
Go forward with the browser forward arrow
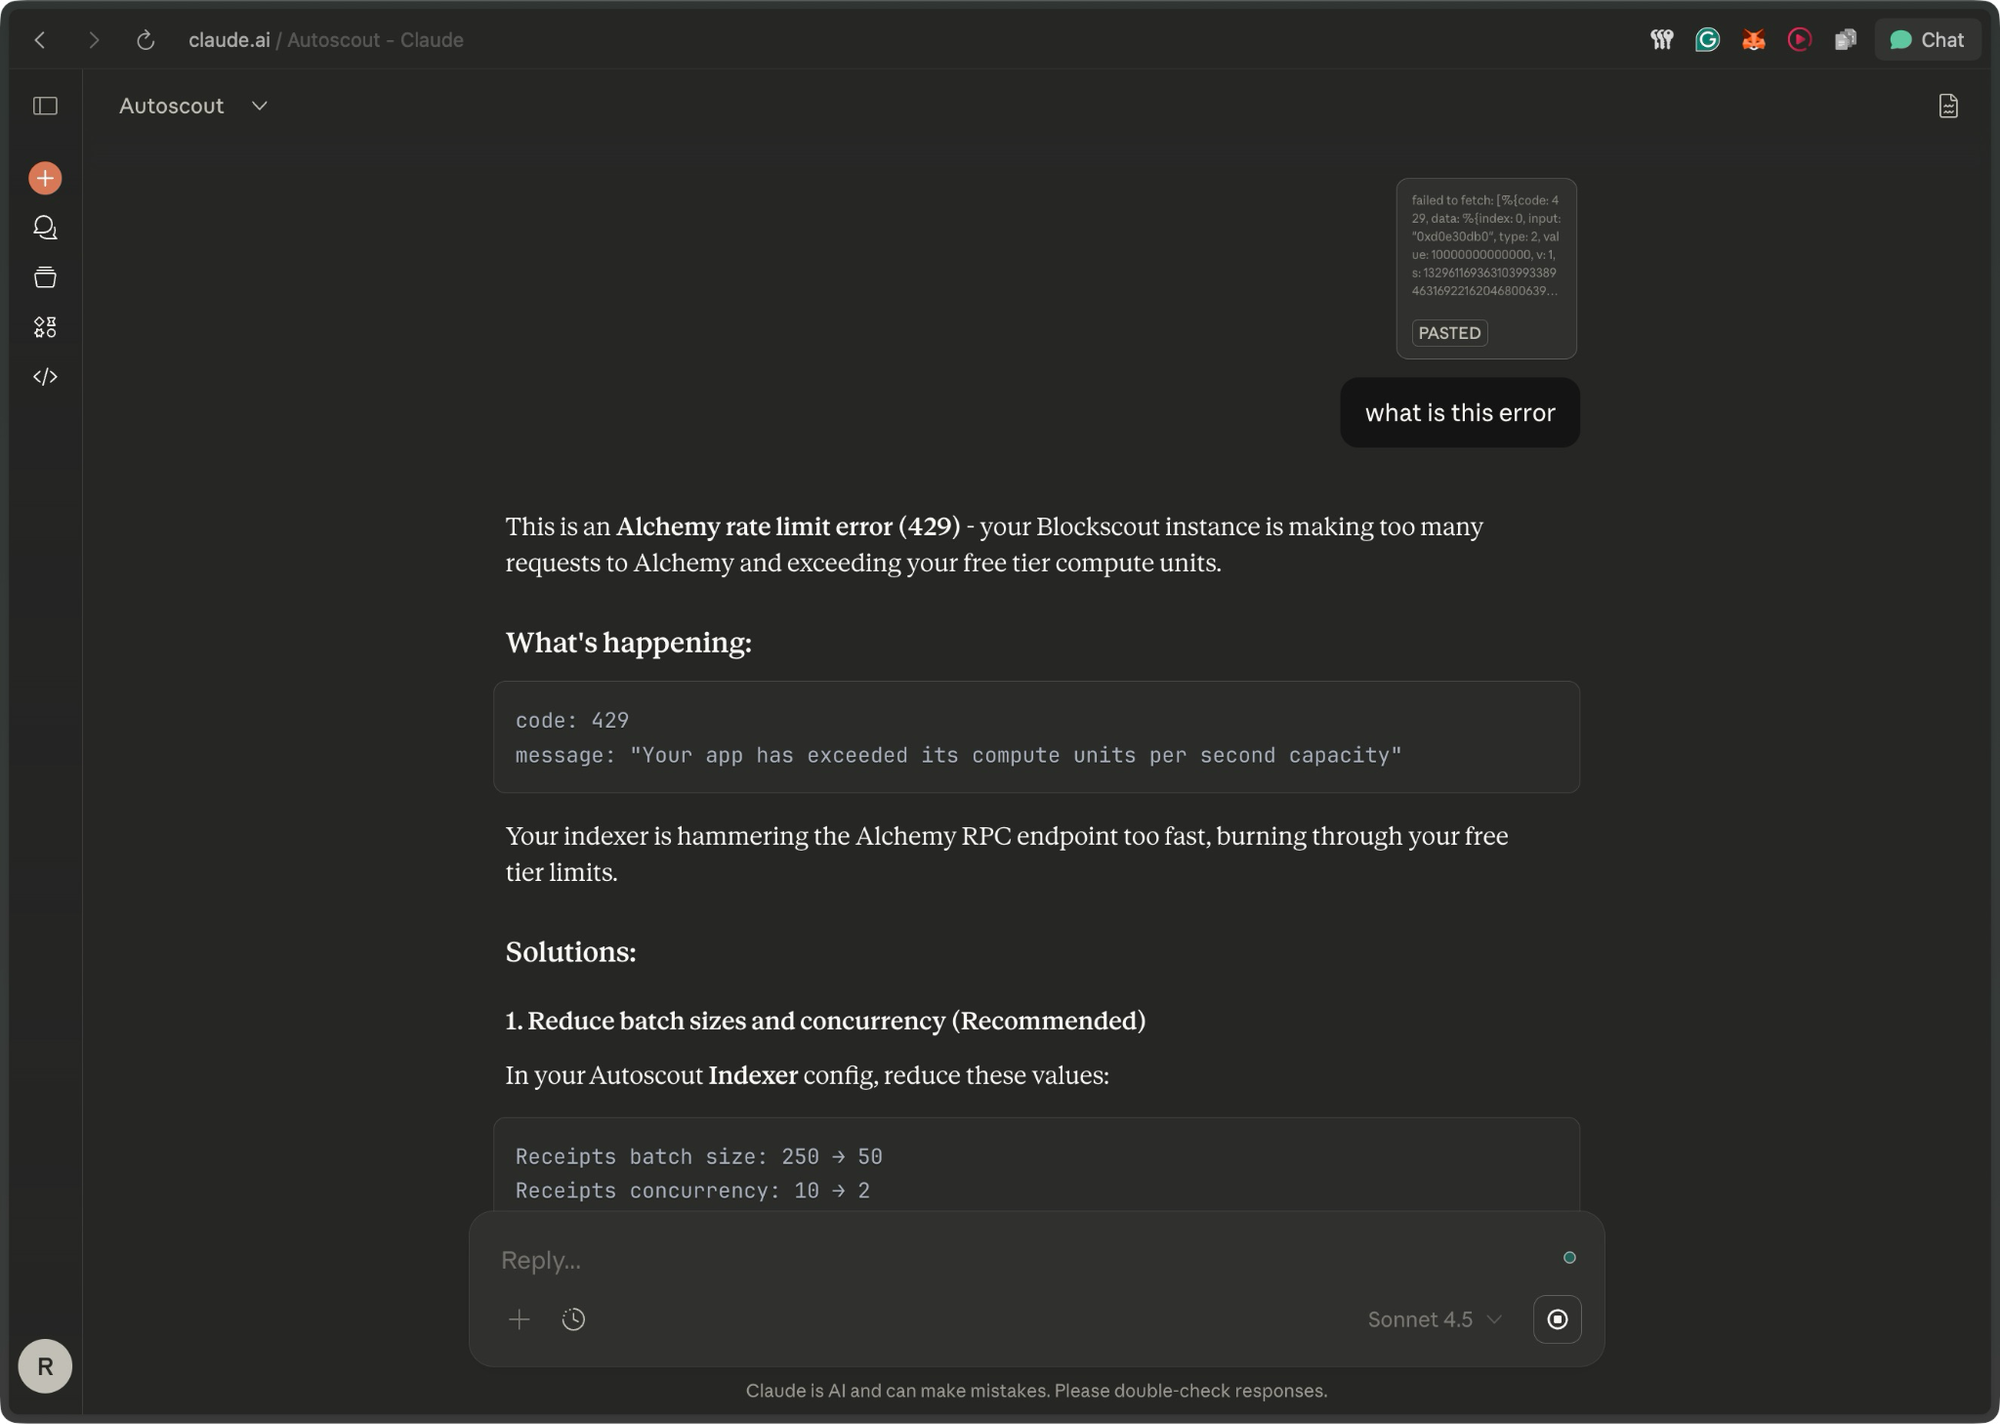click(x=93, y=40)
